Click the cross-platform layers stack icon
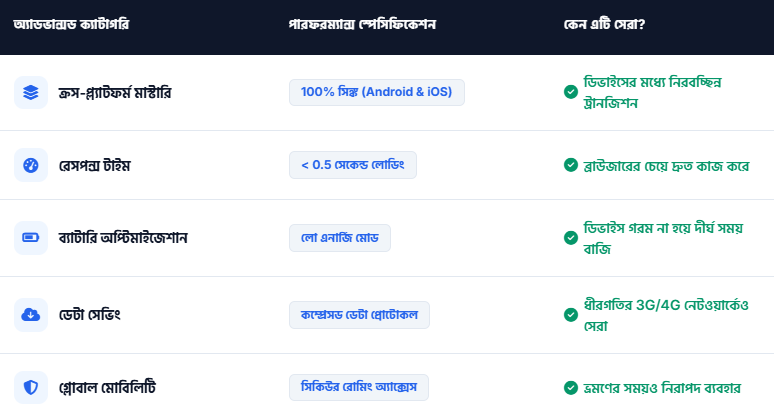774x415 pixels. [31, 92]
